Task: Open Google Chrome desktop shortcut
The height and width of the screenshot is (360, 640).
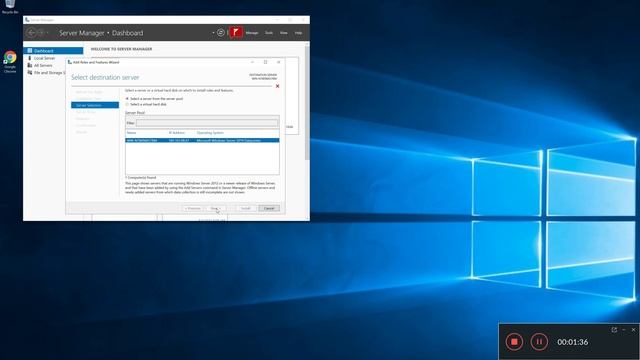Action: click(x=10, y=62)
